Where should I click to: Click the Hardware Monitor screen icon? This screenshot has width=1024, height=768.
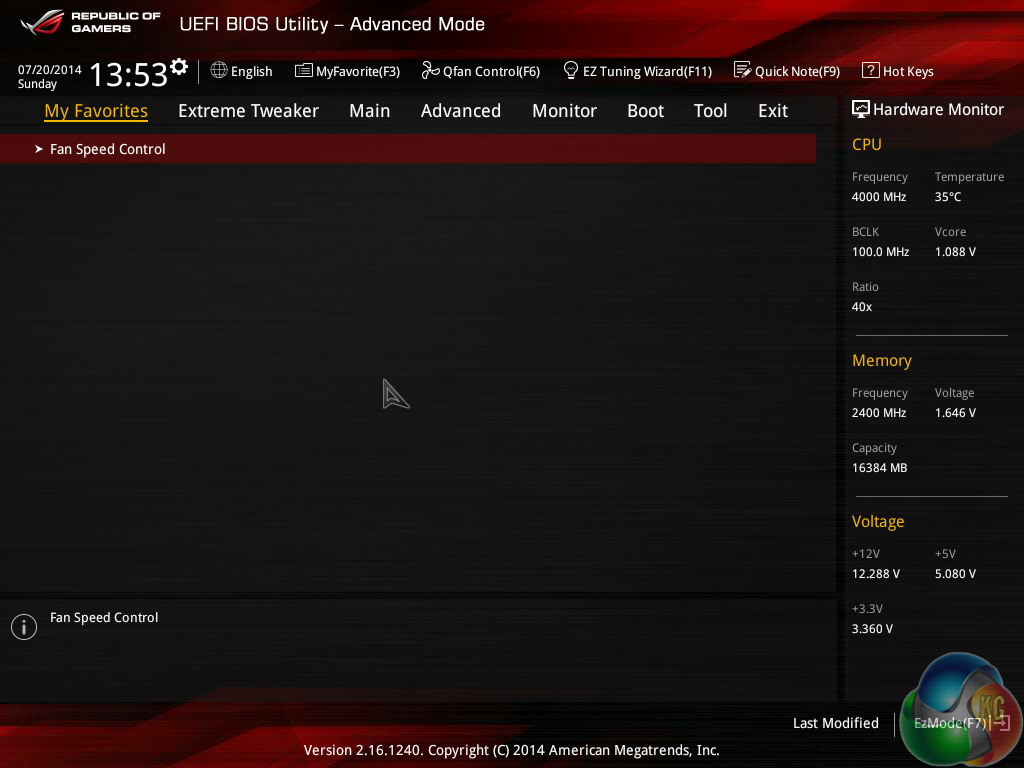[x=861, y=109]
